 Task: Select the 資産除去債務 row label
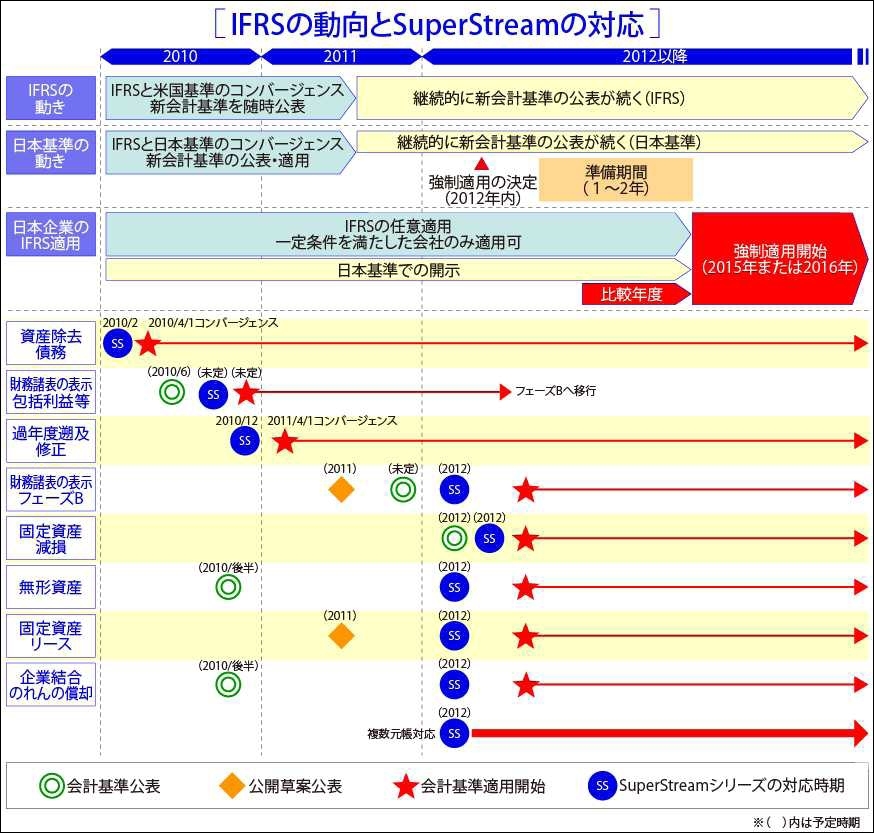point(51,343)
